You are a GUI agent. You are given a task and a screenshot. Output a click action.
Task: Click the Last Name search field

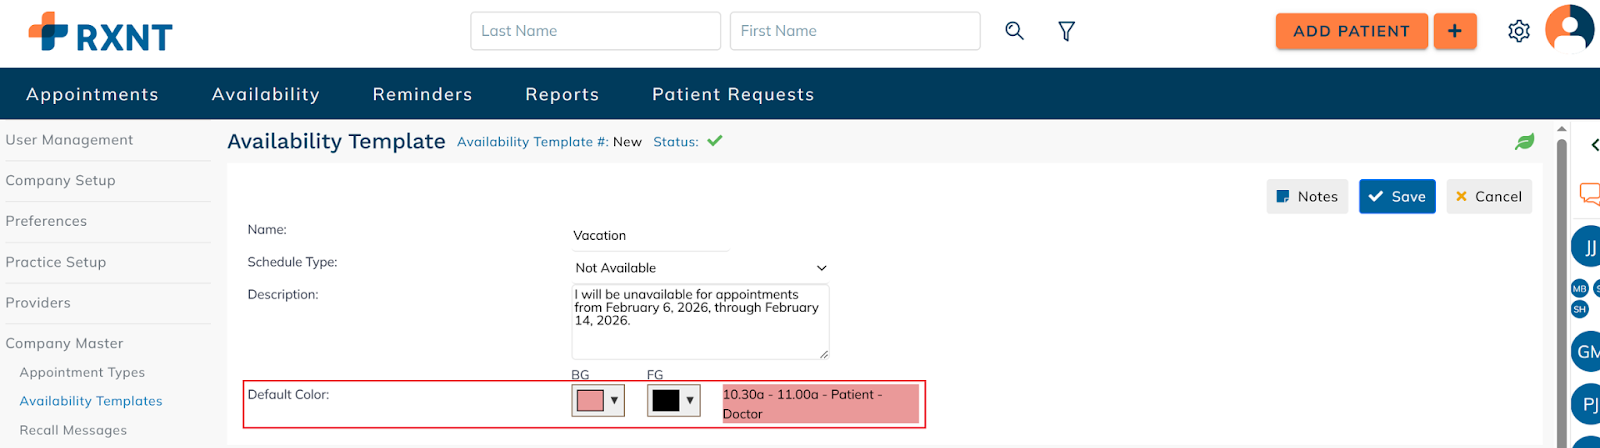[595, 31]
